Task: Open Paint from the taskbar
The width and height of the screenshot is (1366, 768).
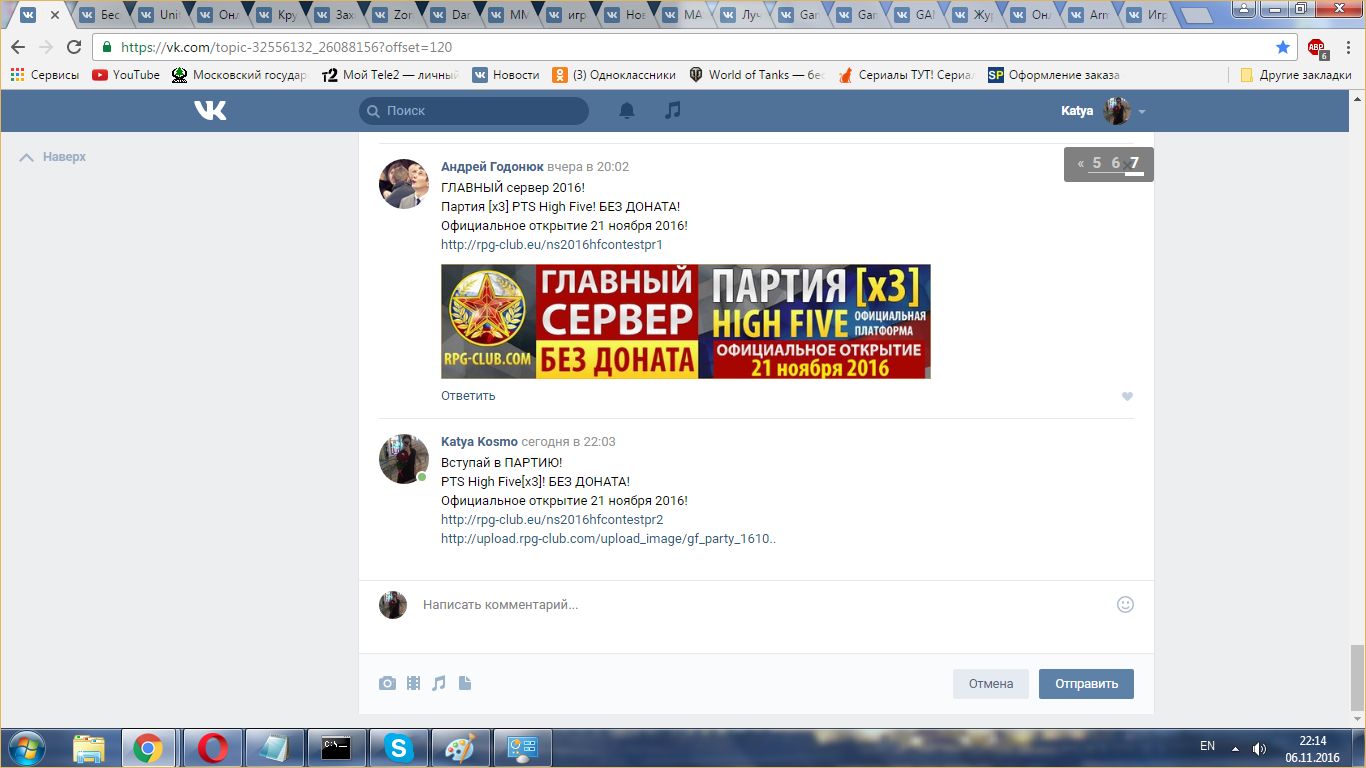Action: [x=460, y=748]
